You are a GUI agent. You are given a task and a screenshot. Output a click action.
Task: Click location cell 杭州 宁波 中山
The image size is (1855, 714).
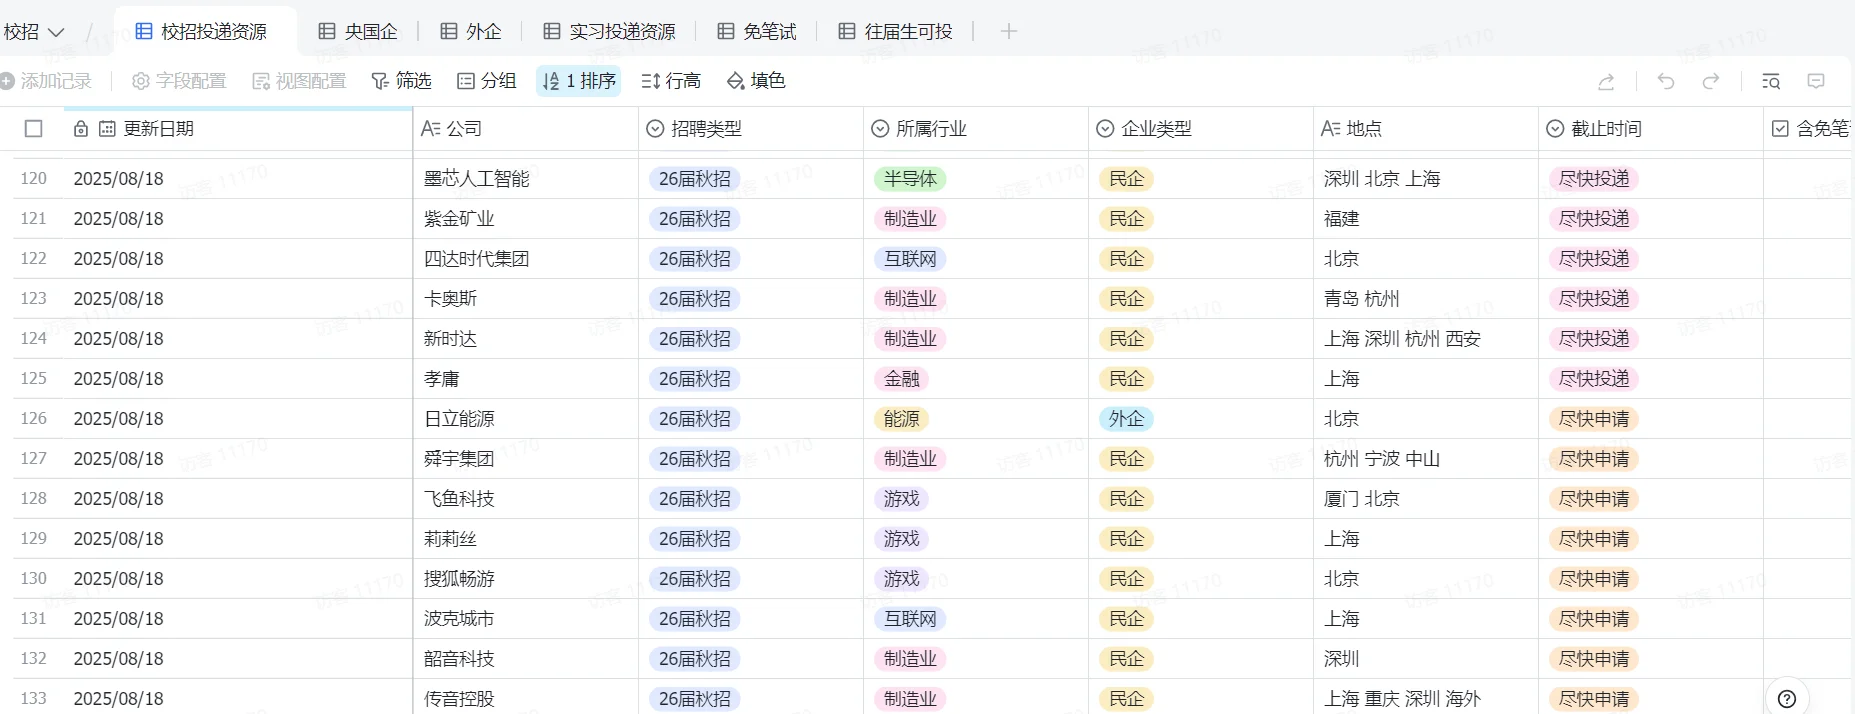click(x=1426, y=459)
